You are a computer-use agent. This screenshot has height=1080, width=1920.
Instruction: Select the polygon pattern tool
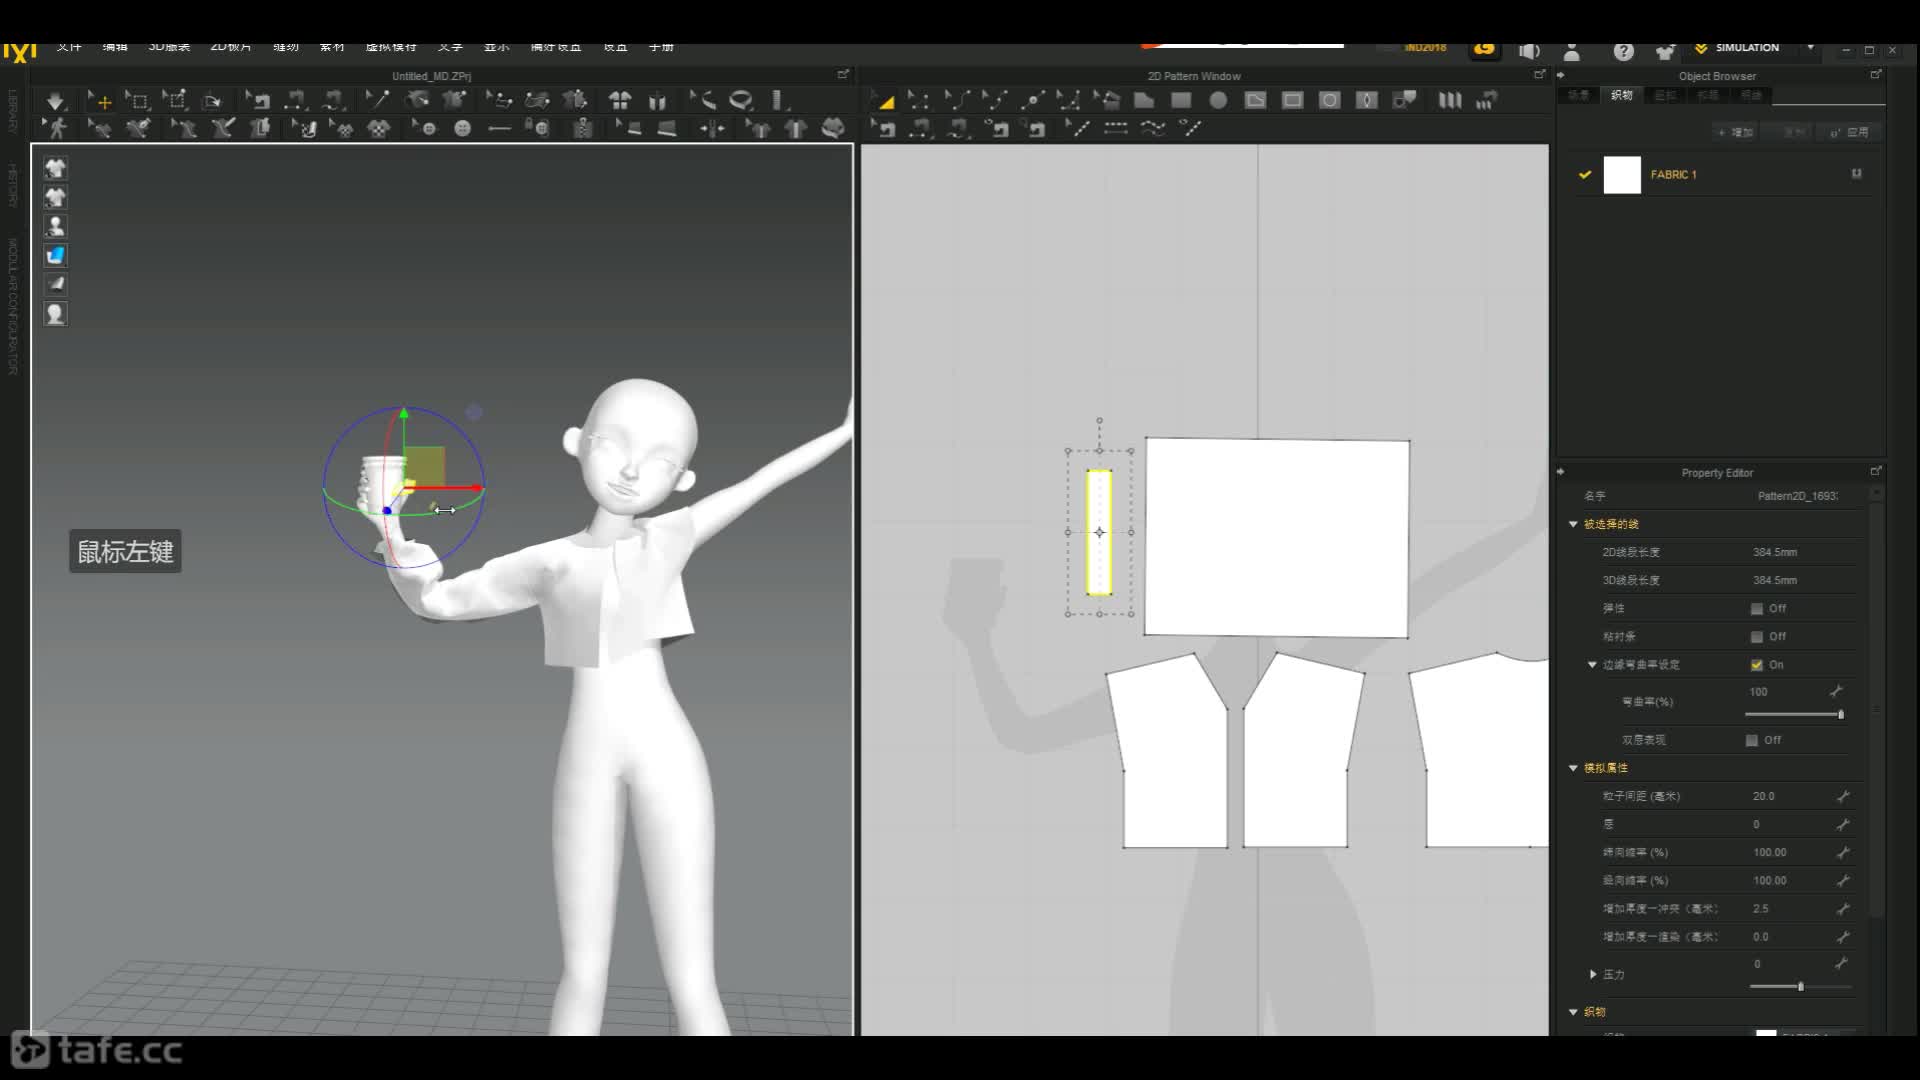click(x=1144, y=100)
